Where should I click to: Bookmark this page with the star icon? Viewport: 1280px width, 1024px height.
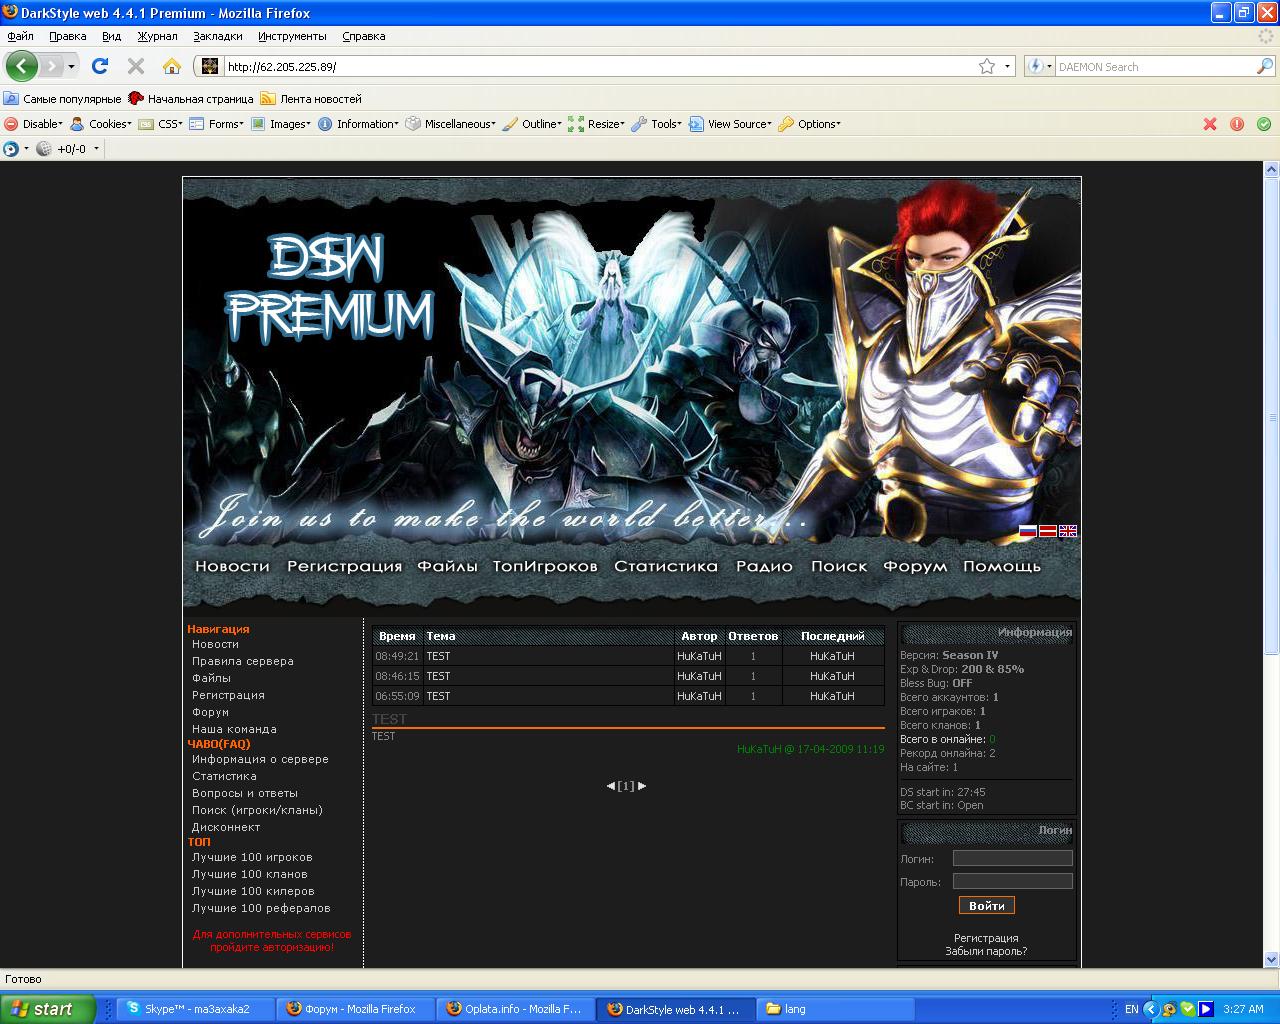tap(987, 66)
